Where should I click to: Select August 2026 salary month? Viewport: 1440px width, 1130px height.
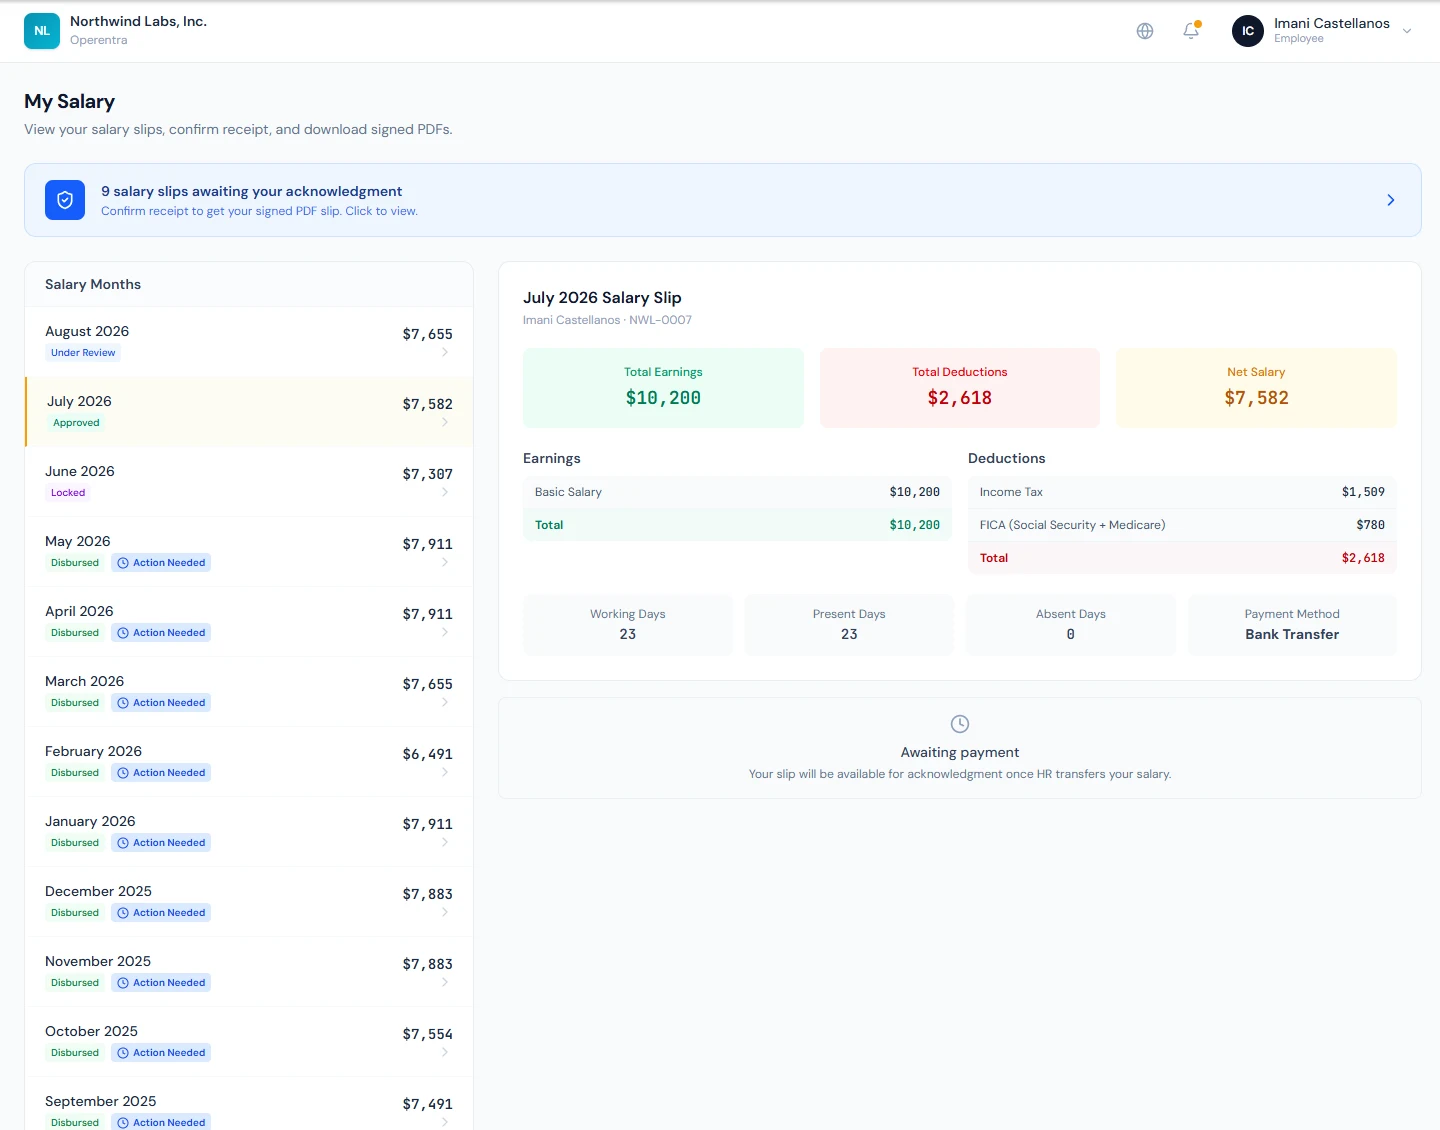coord(249,342)
